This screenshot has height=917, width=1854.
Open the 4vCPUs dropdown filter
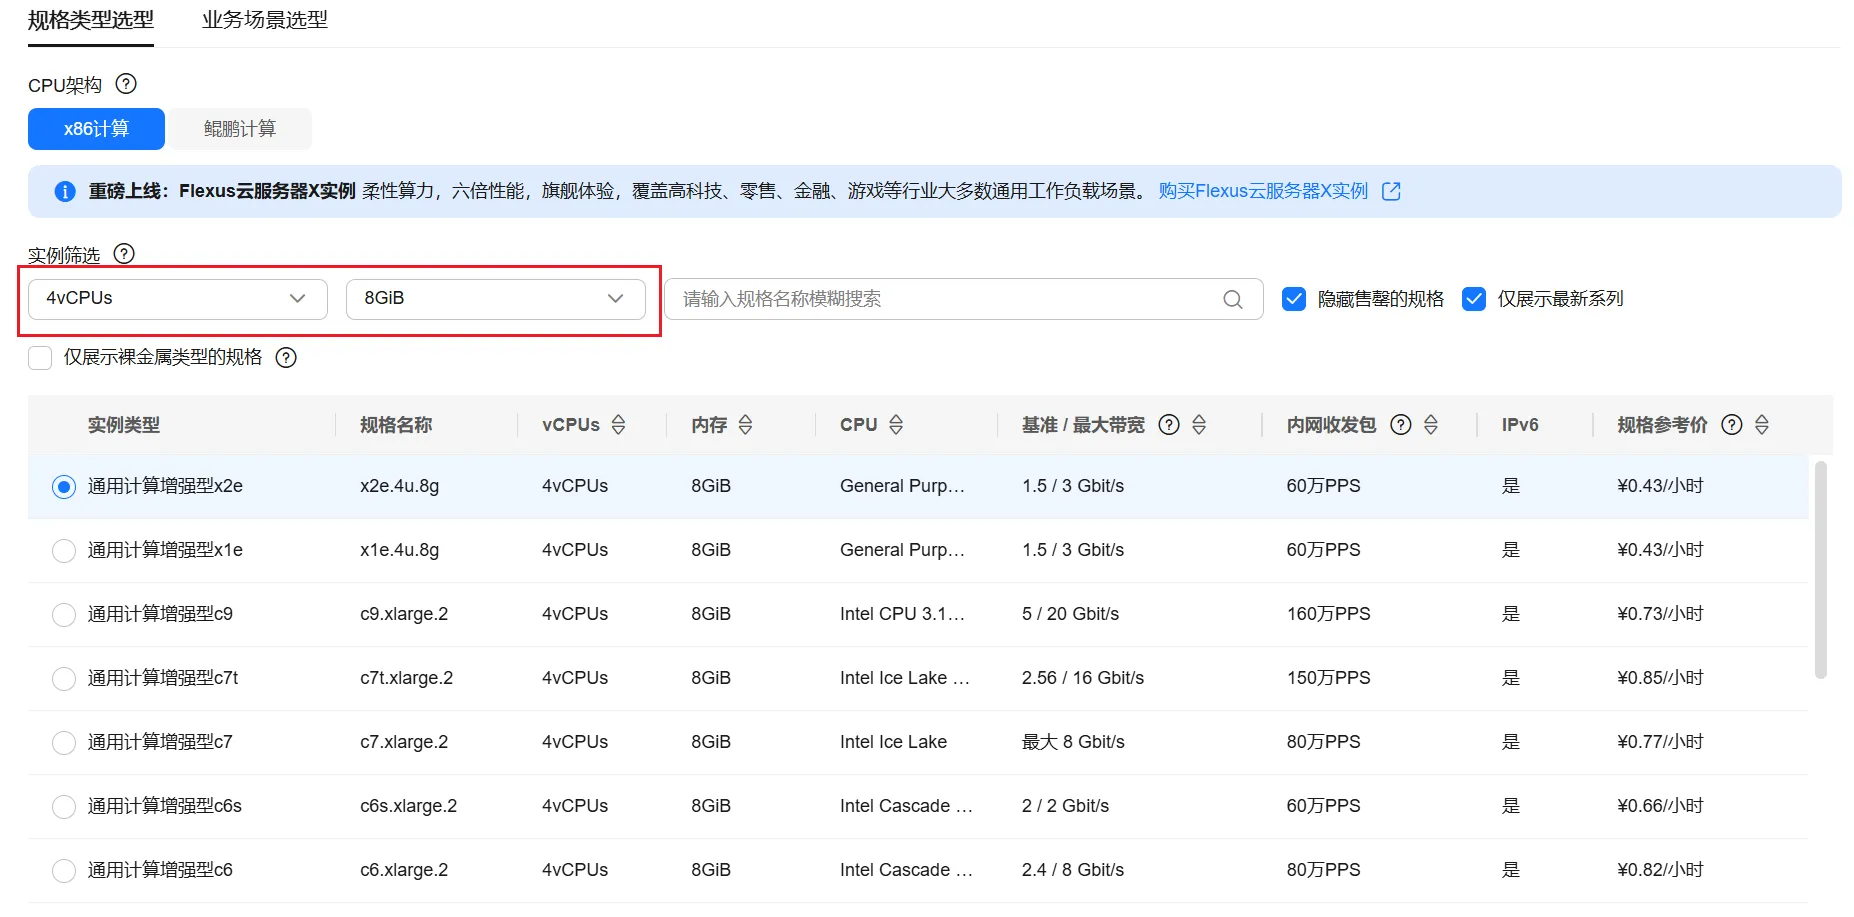(177, 299)
